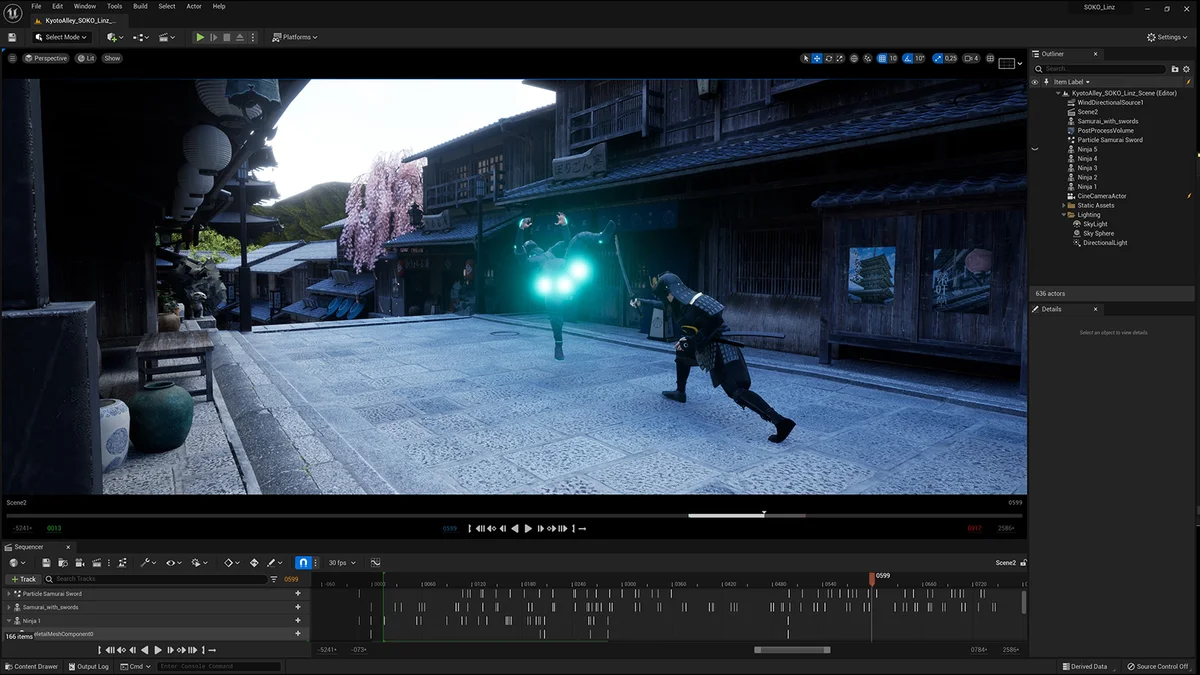Click the add Track button

tap(23, 579)
